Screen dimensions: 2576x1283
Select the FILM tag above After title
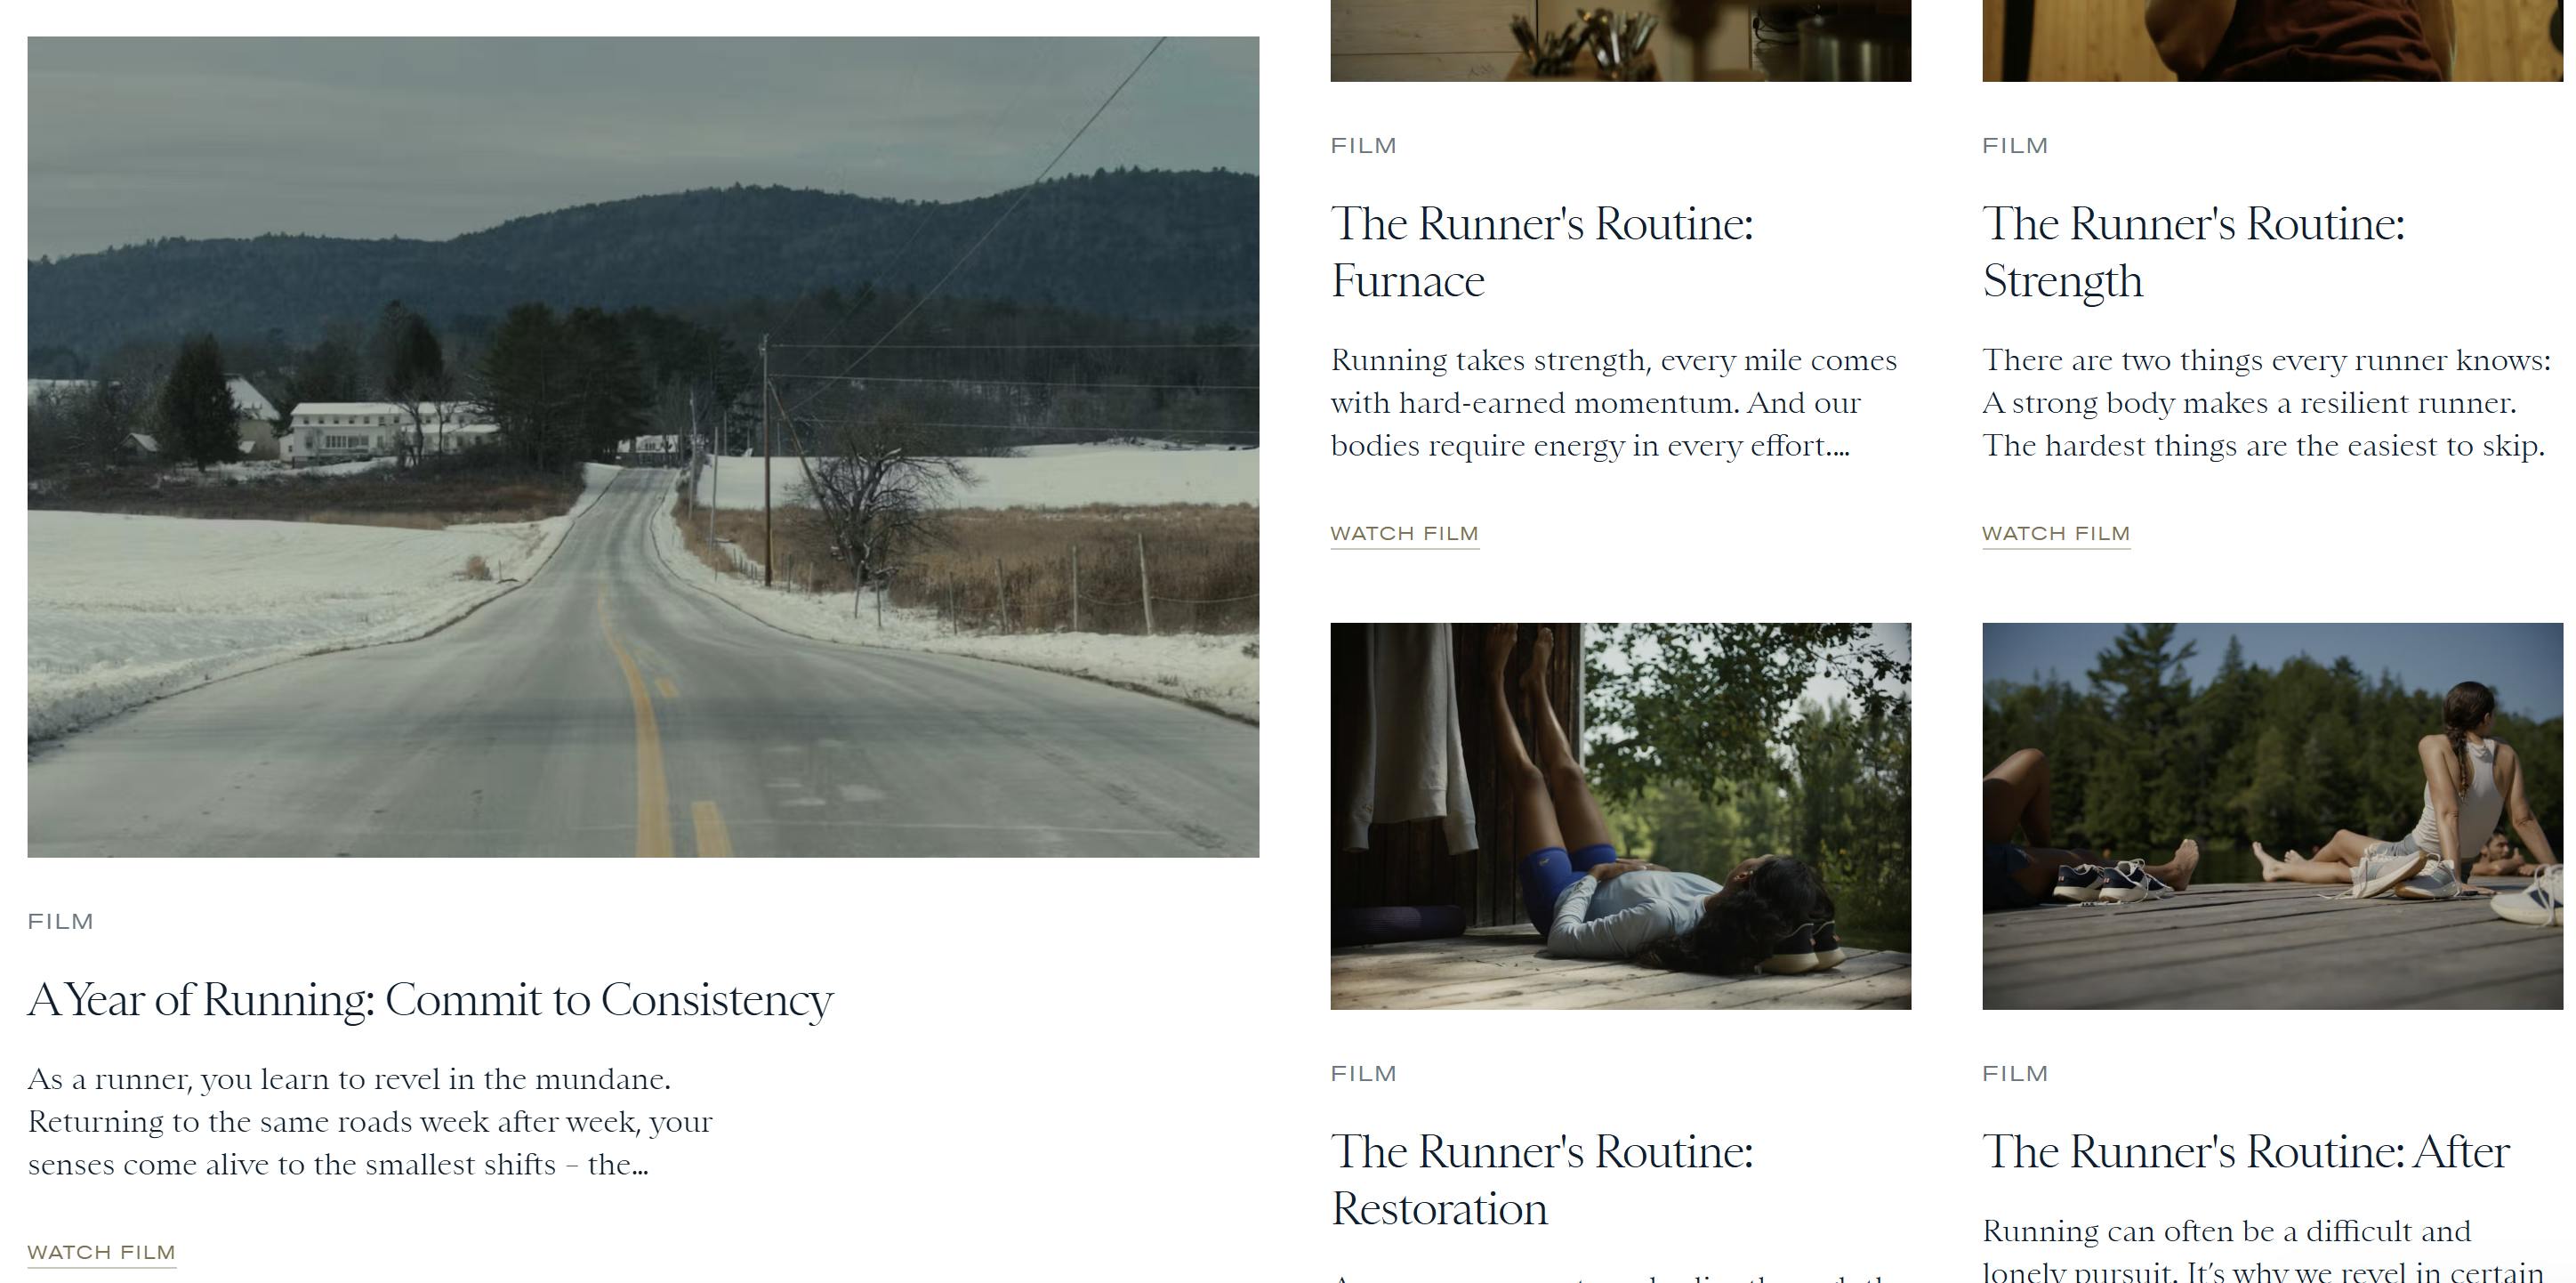pyautogui.click(x=2016, y=1074)
